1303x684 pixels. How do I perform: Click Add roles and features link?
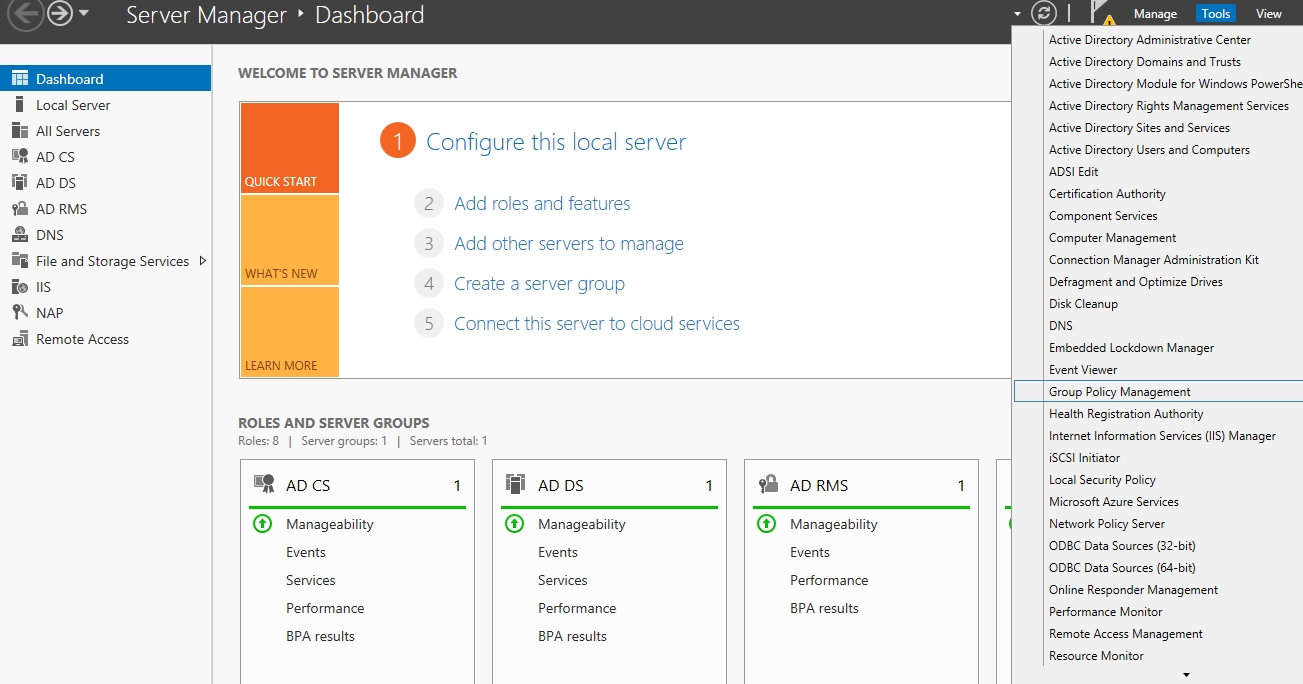click(542, 204)
